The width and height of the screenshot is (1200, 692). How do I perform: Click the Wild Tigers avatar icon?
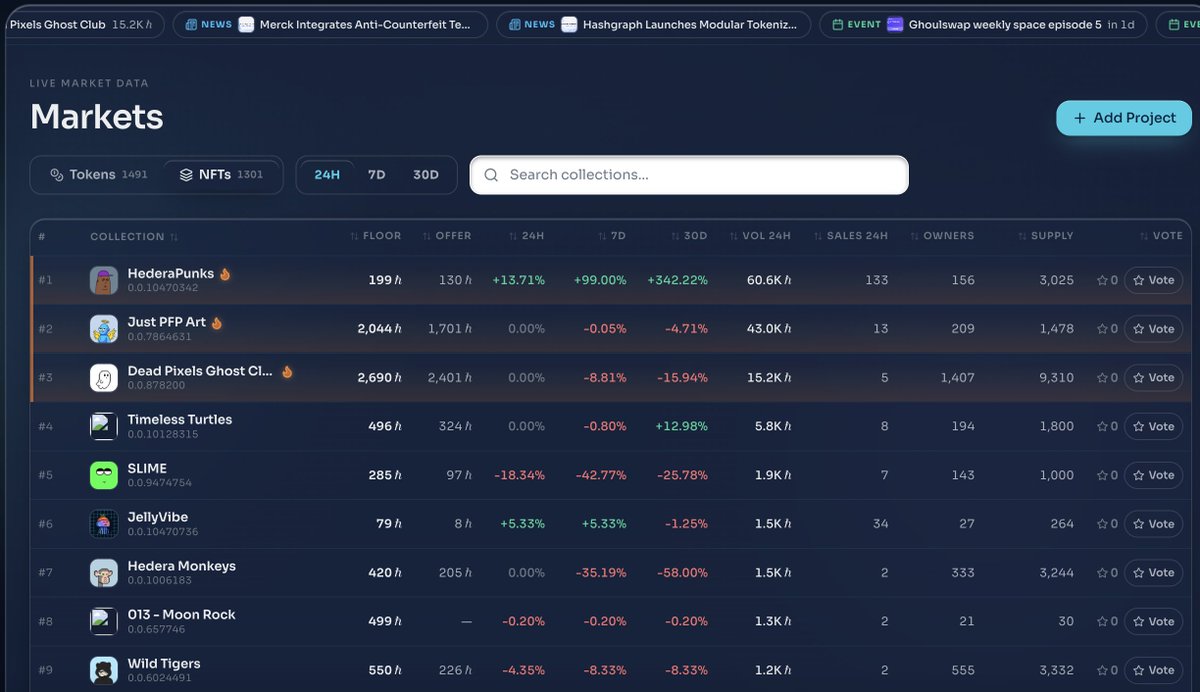tap(104, 670)
